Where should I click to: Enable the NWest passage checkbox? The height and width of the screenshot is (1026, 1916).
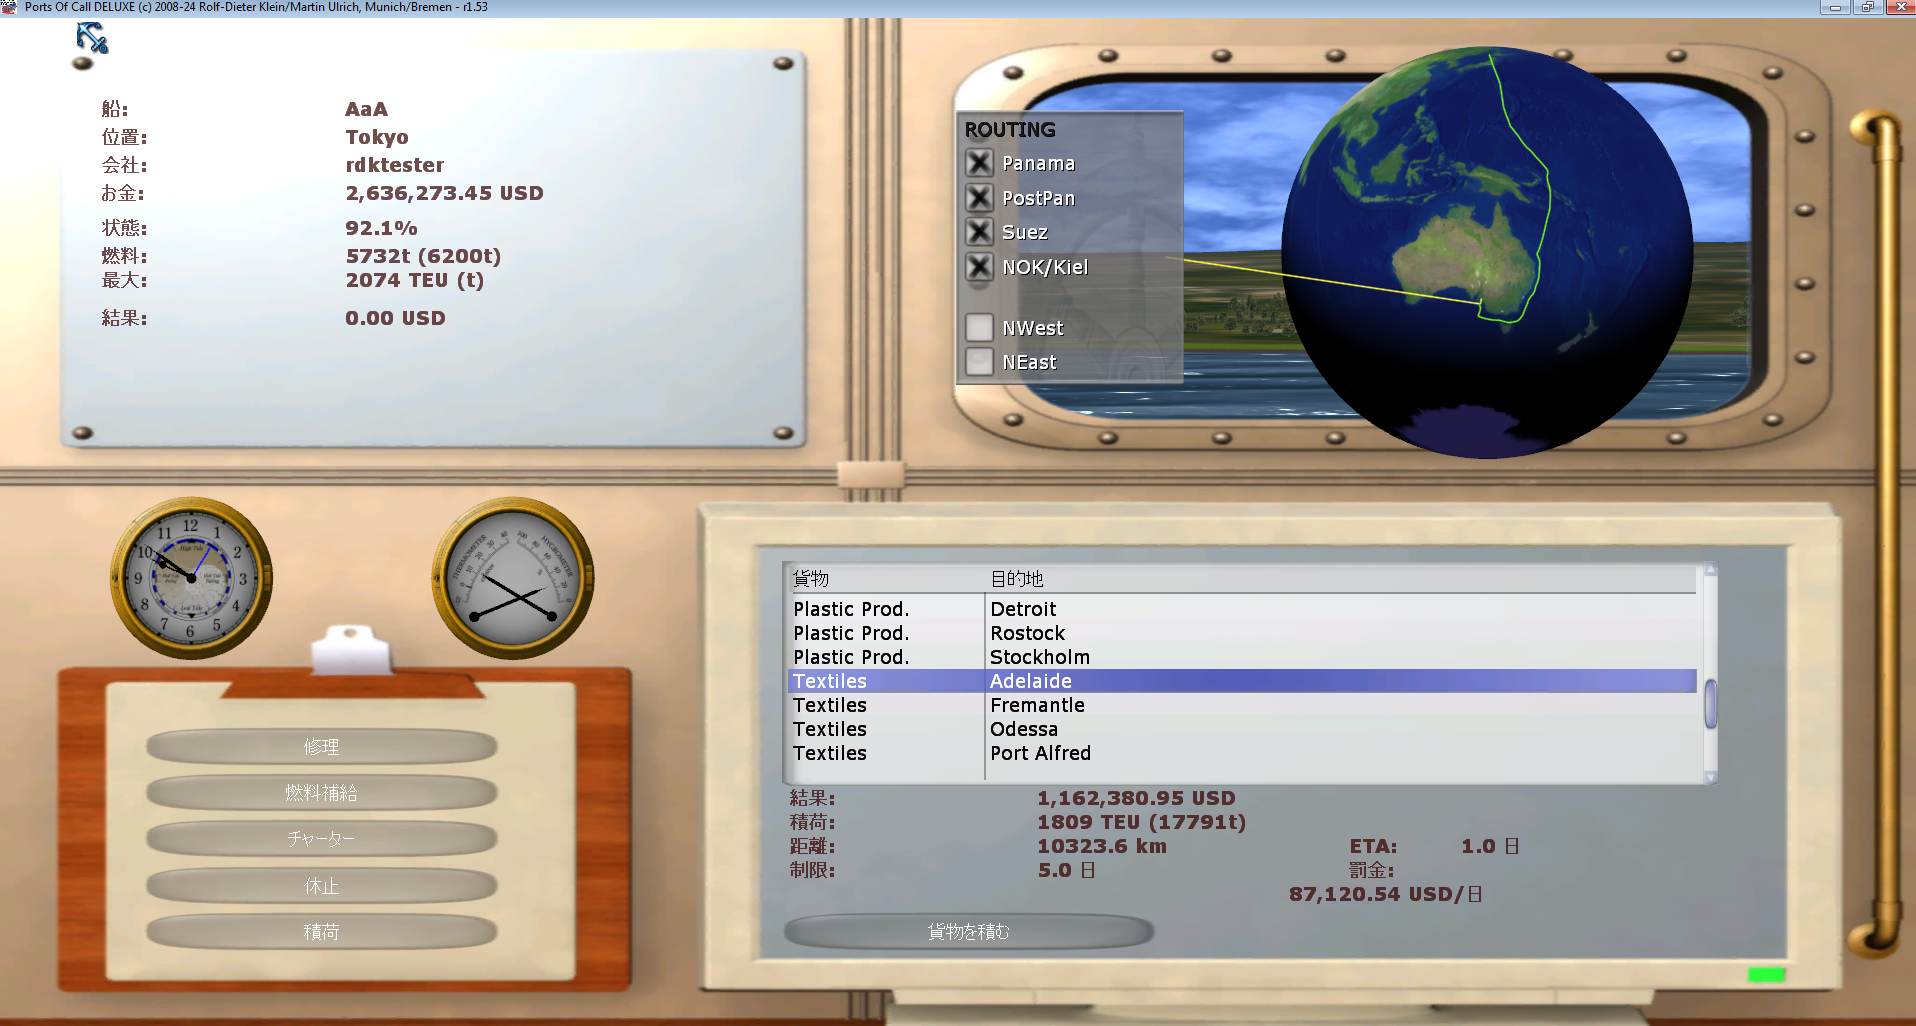pyautogui.click(x=979, y=327)
